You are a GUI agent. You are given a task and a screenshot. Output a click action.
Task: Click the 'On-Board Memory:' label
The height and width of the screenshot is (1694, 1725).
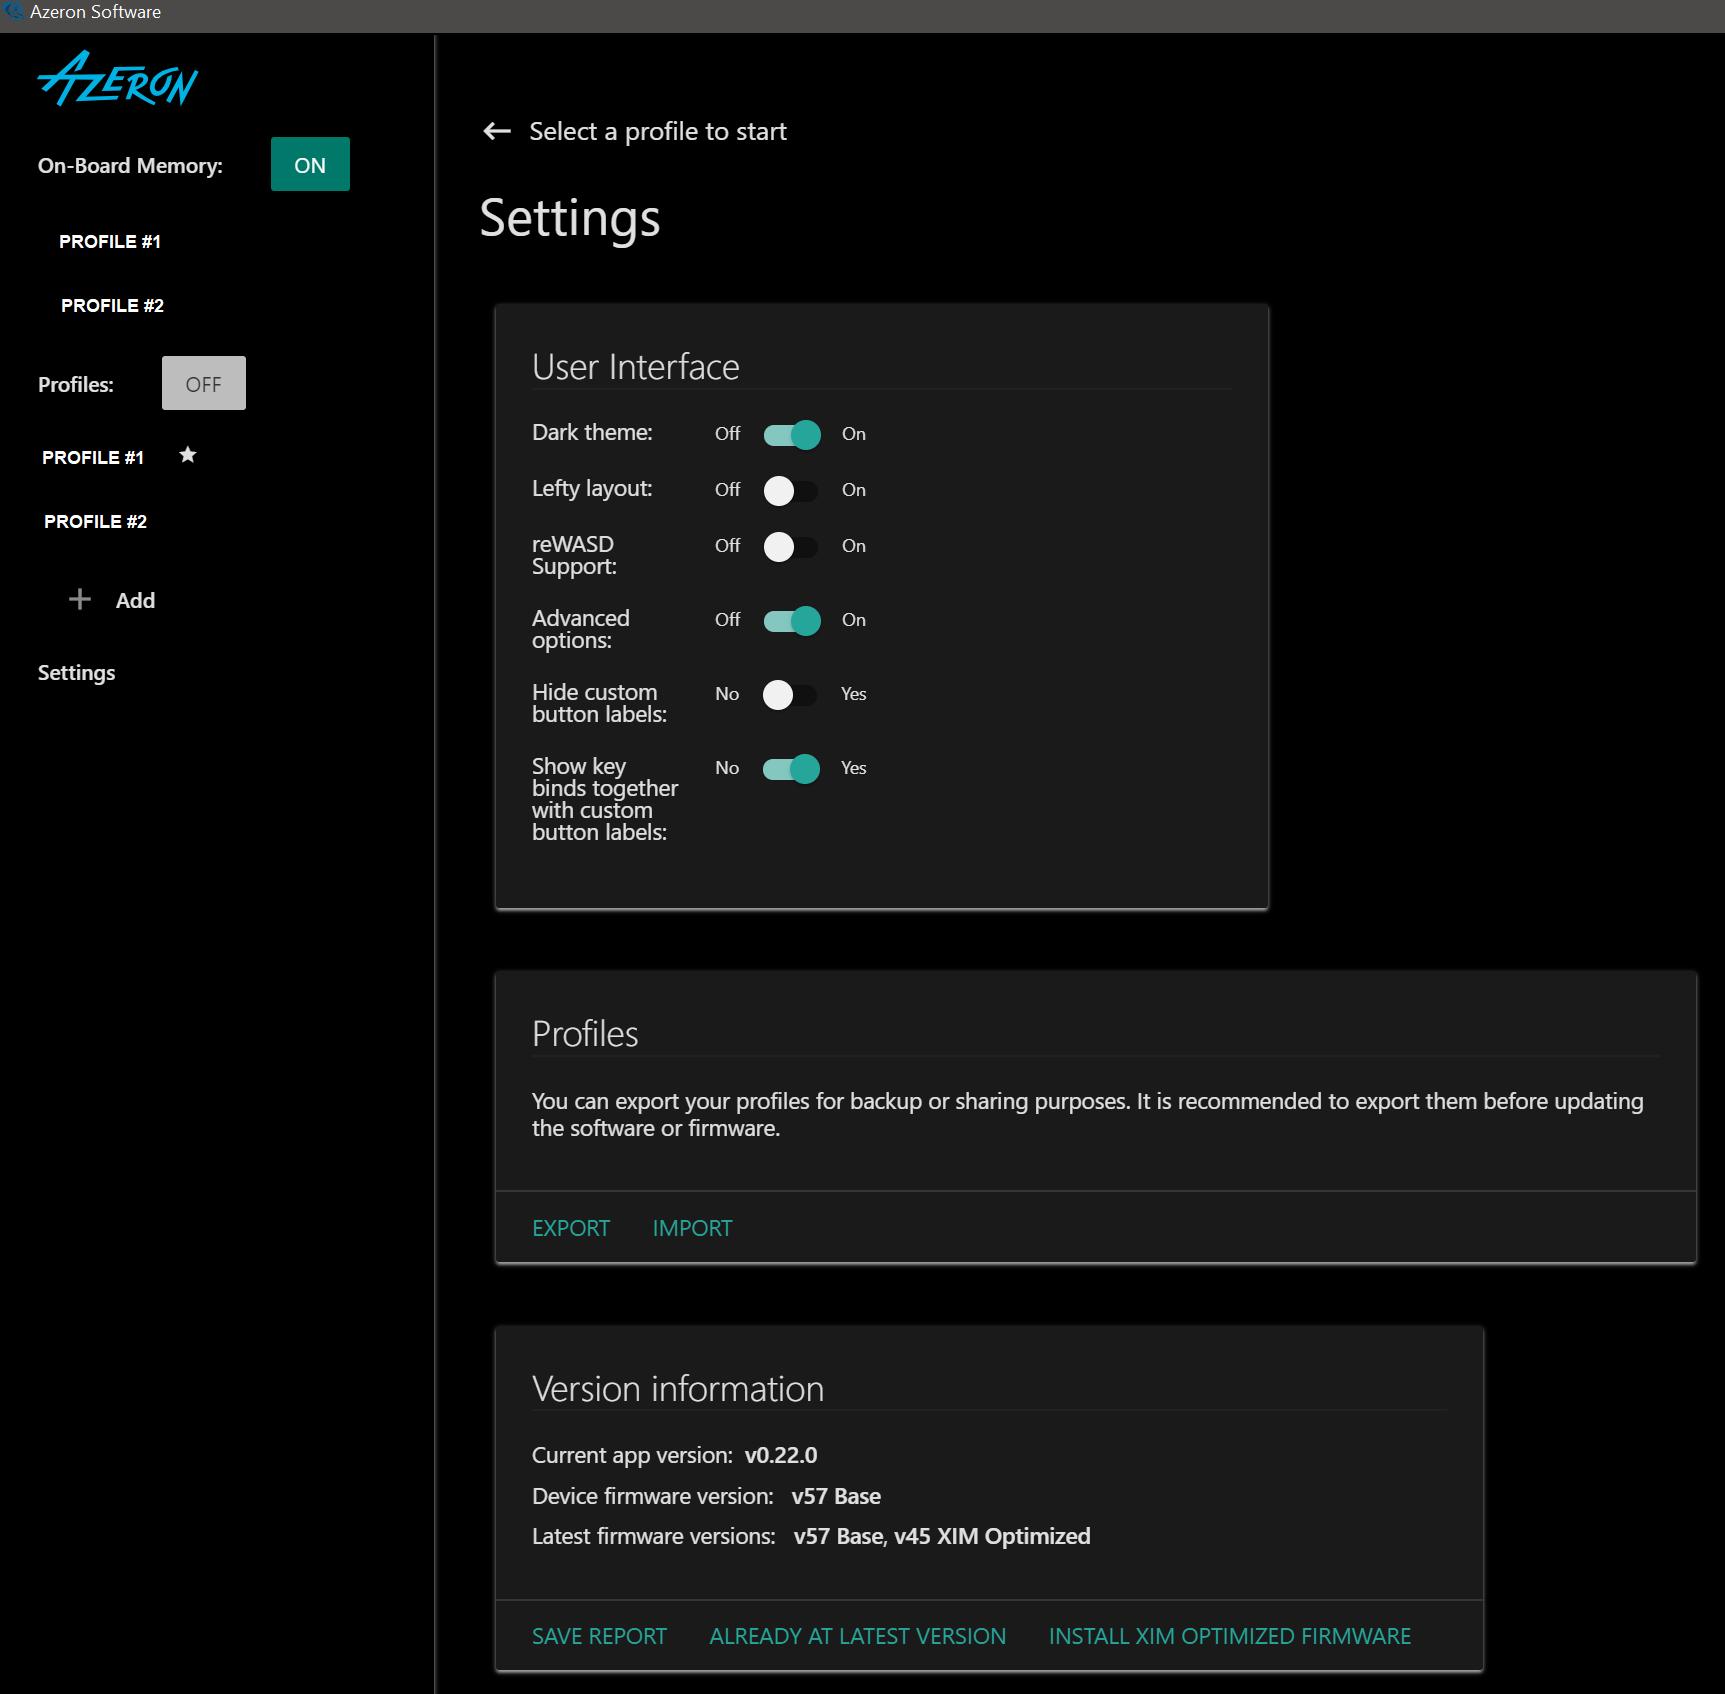pyautogui.click(x=130, y=166)
